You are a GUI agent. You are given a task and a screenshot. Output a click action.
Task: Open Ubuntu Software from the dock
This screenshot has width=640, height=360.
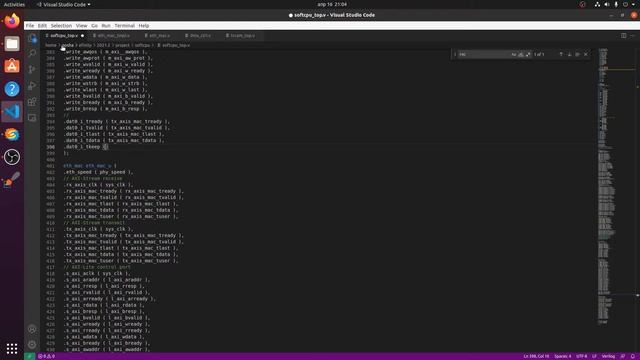(12, 66)
